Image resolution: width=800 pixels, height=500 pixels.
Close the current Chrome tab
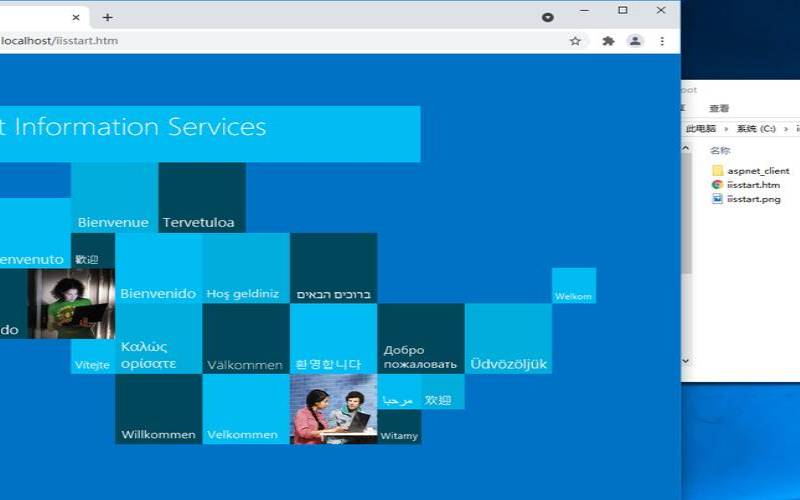76,17
